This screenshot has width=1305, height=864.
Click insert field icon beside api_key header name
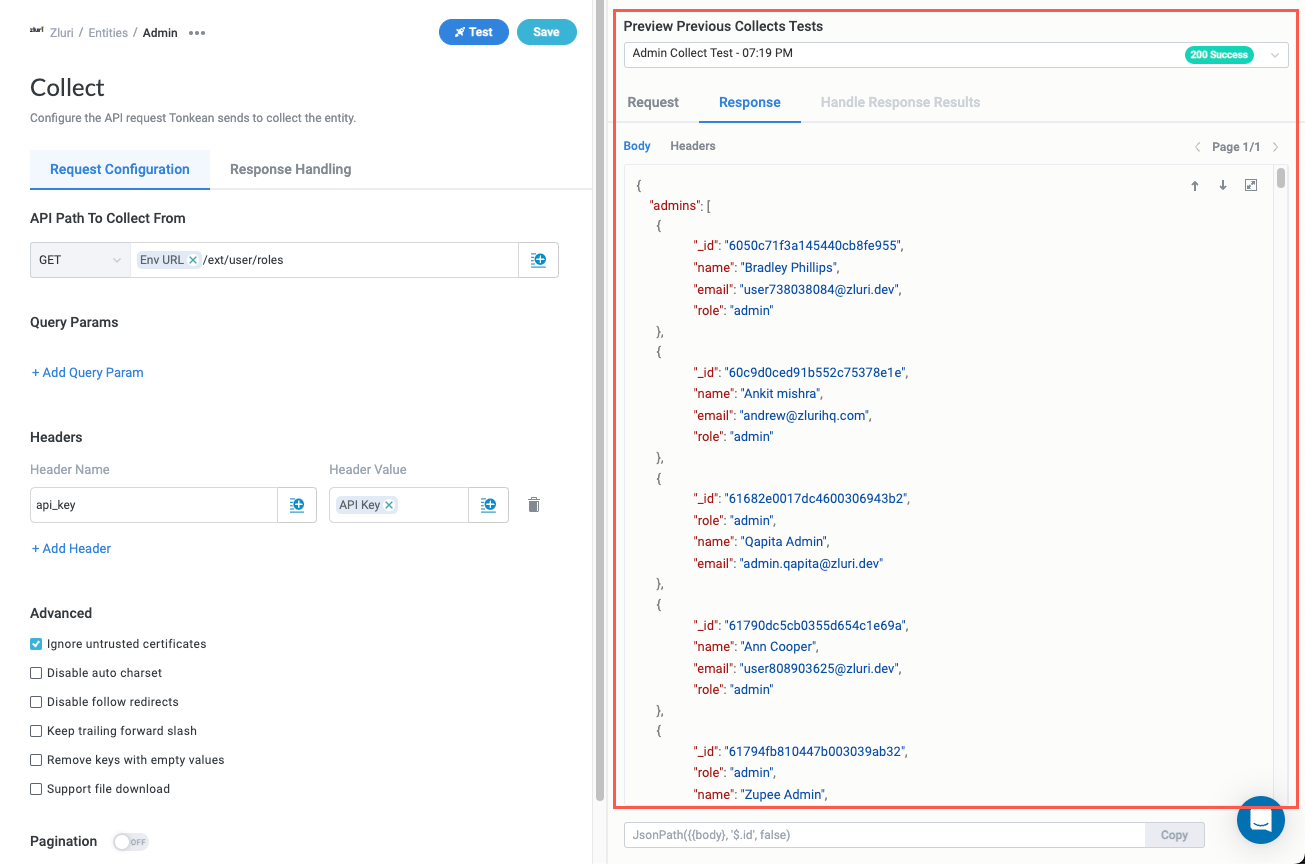297,505
